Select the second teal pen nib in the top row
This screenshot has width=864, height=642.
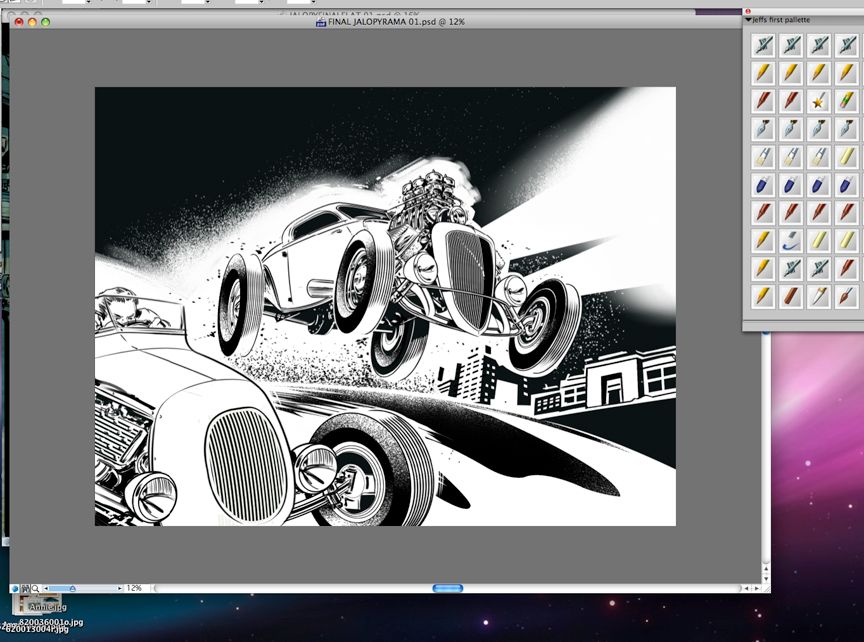(x=791, y=45)
